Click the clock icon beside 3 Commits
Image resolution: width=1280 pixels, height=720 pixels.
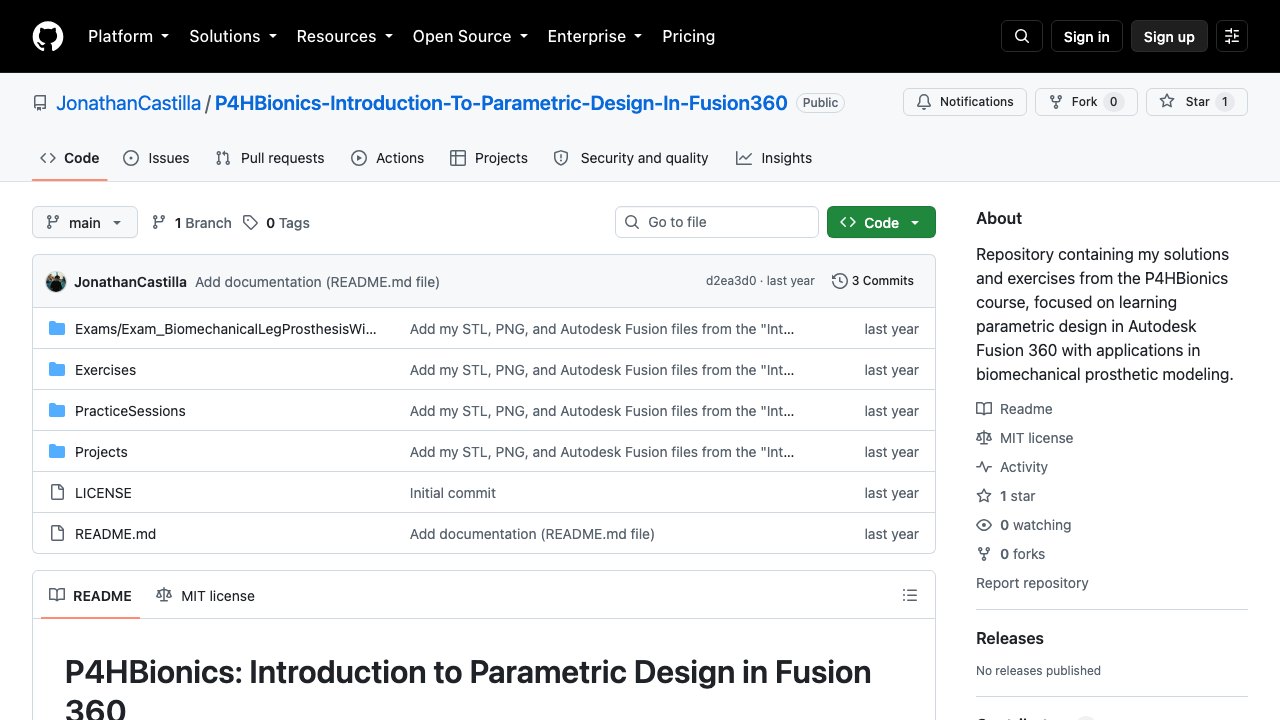point(840,281)
